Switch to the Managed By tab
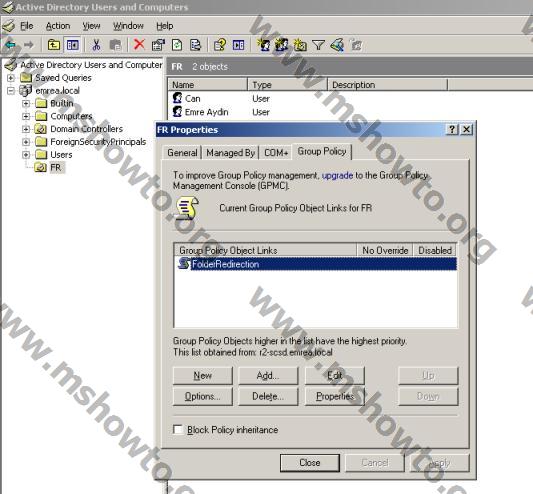 (230, 153)
